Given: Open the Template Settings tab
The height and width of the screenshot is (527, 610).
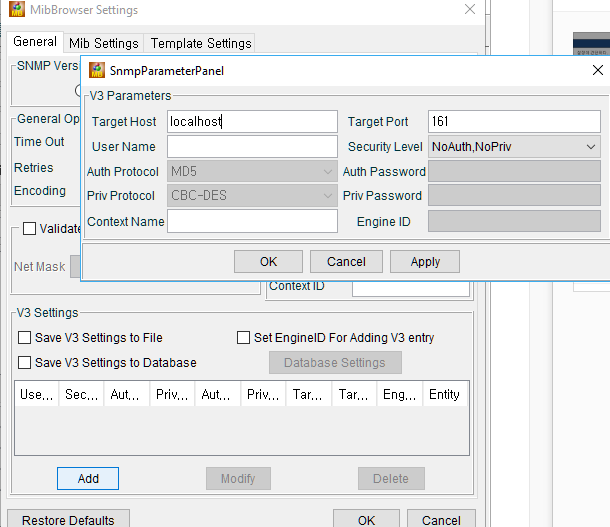Looking at the screenshot, I should (201, 43).
